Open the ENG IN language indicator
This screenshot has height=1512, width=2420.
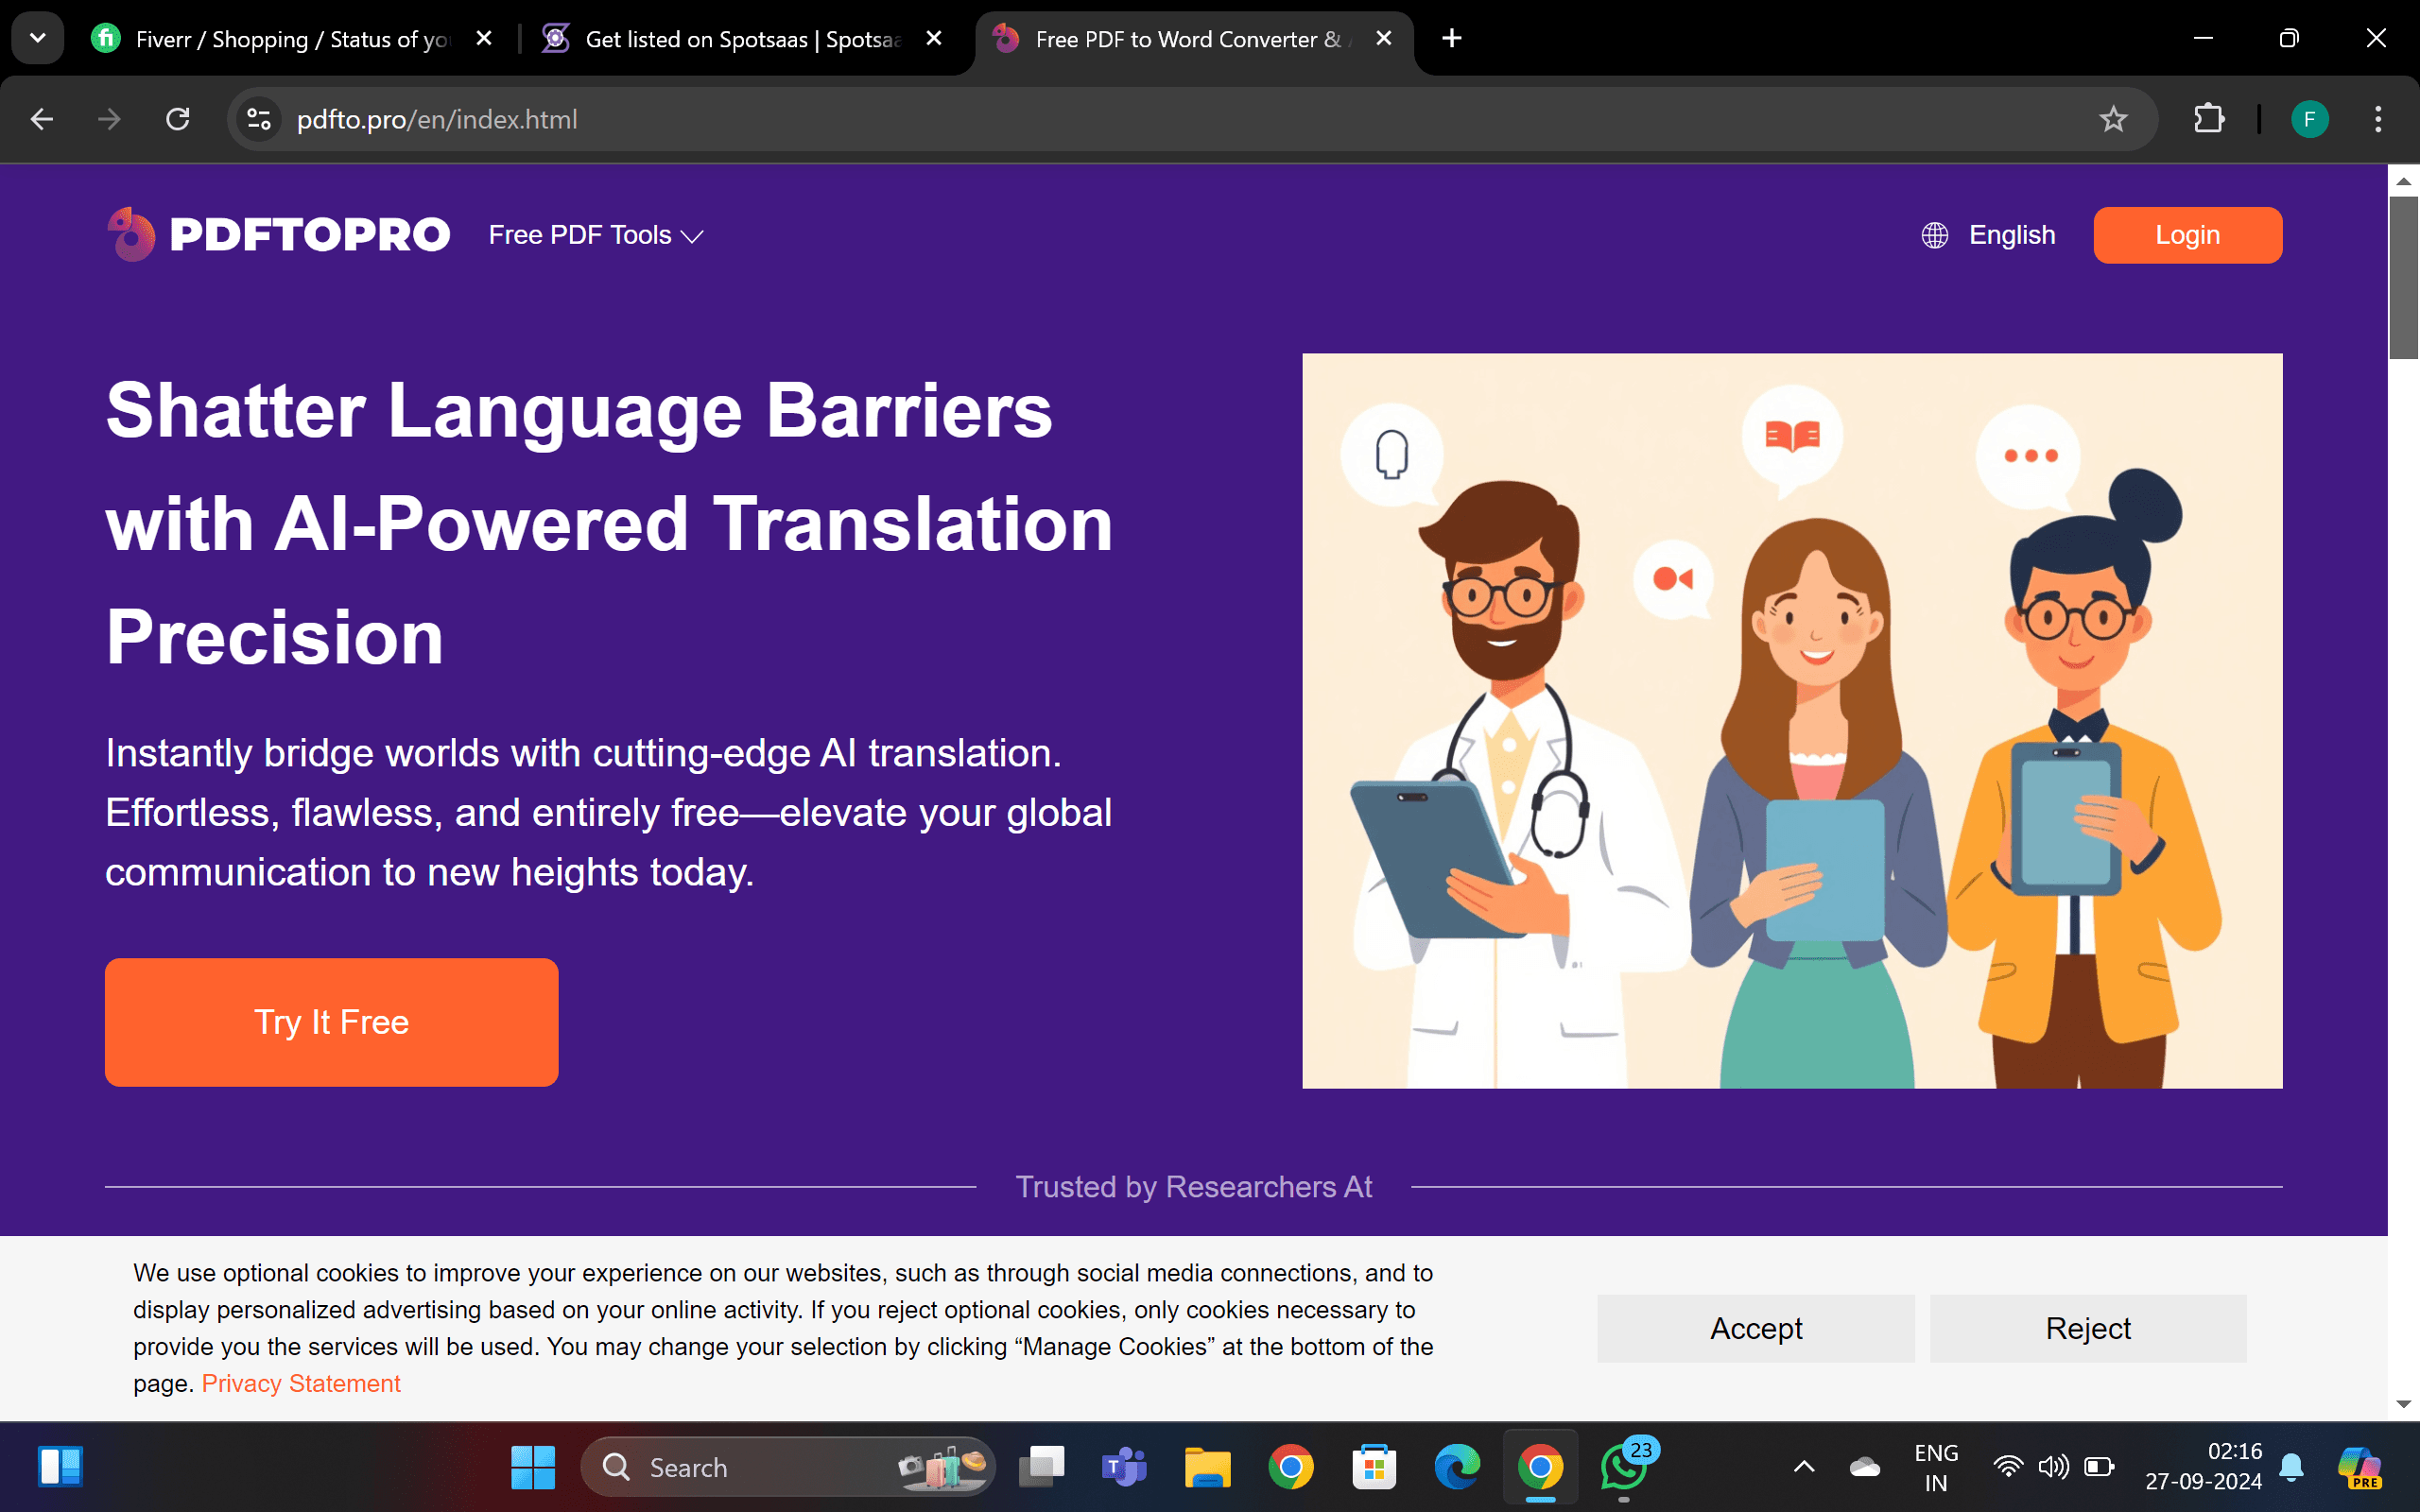tap(1936, 1467)
